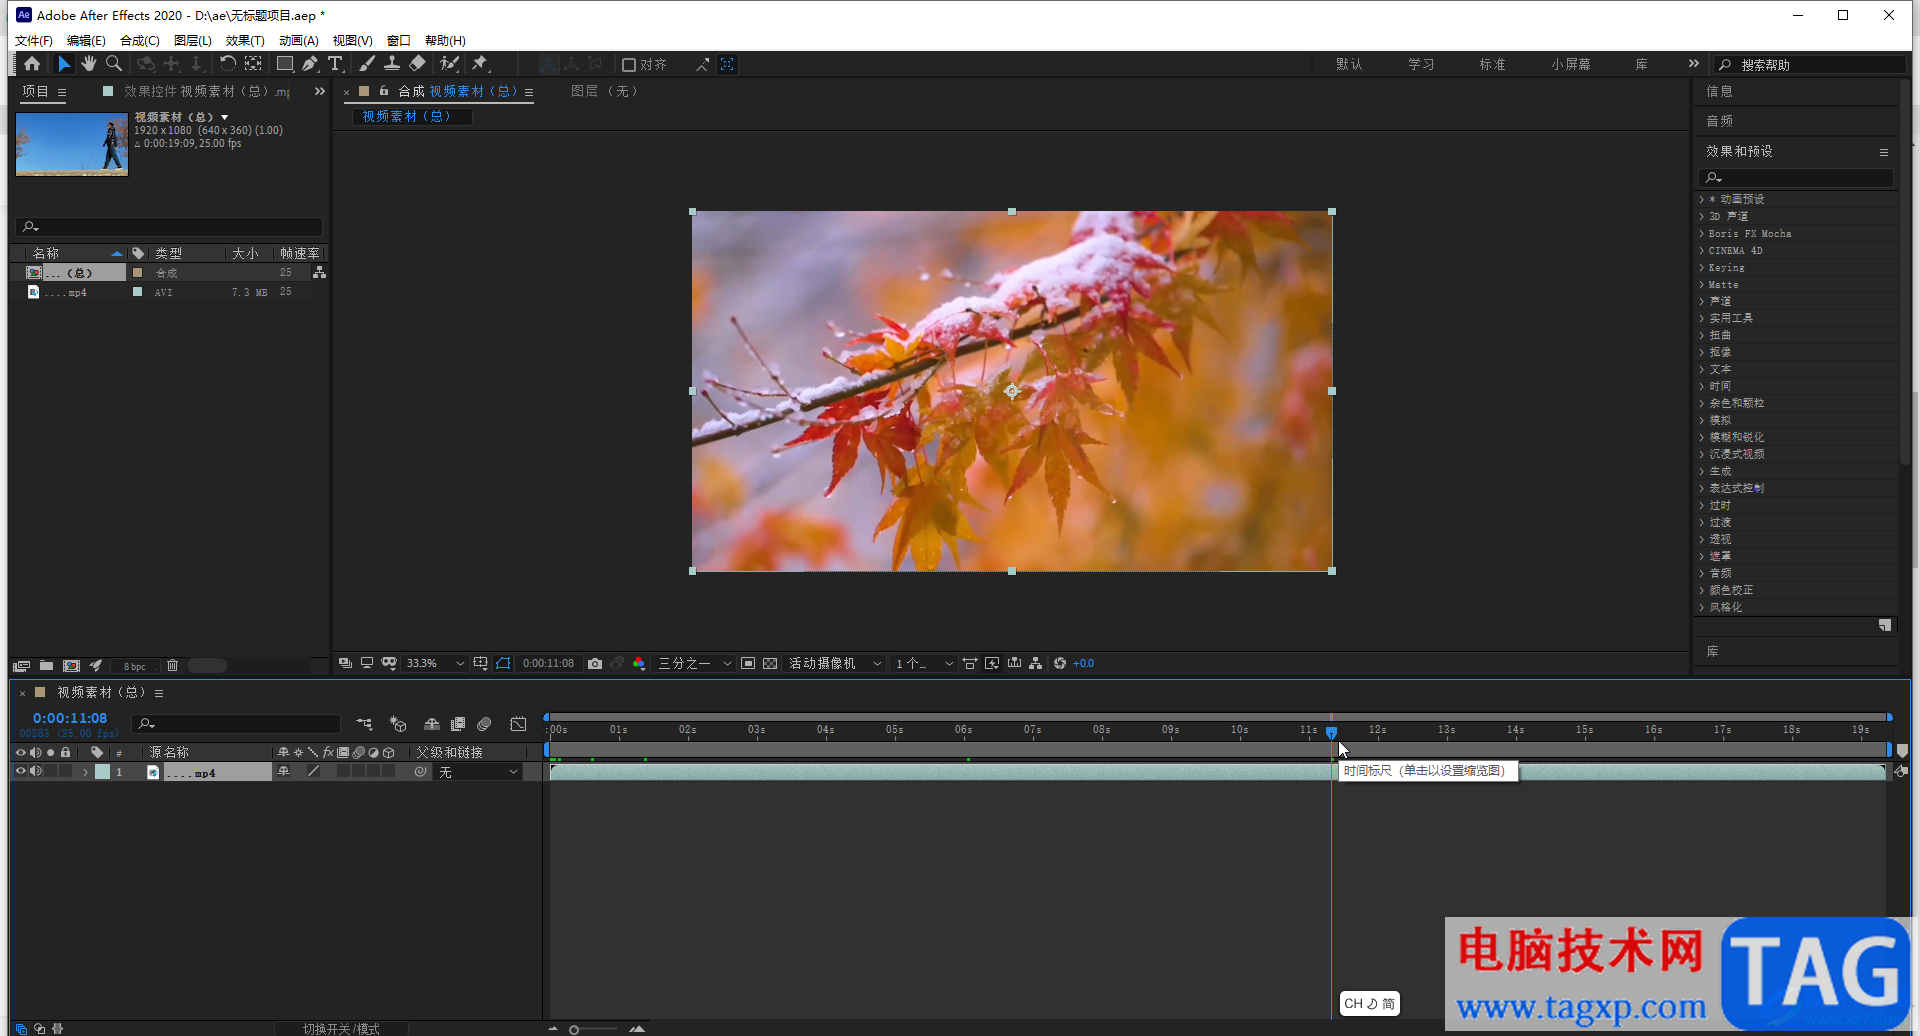This screenshot has height=1036, width=1920.
Task: Expand the 颜色校正 effects category
Action: point(1701,590)
